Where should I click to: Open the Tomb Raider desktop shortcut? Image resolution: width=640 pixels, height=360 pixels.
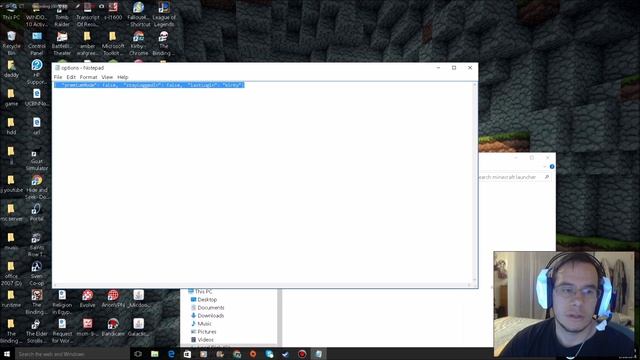coord(62,14)
